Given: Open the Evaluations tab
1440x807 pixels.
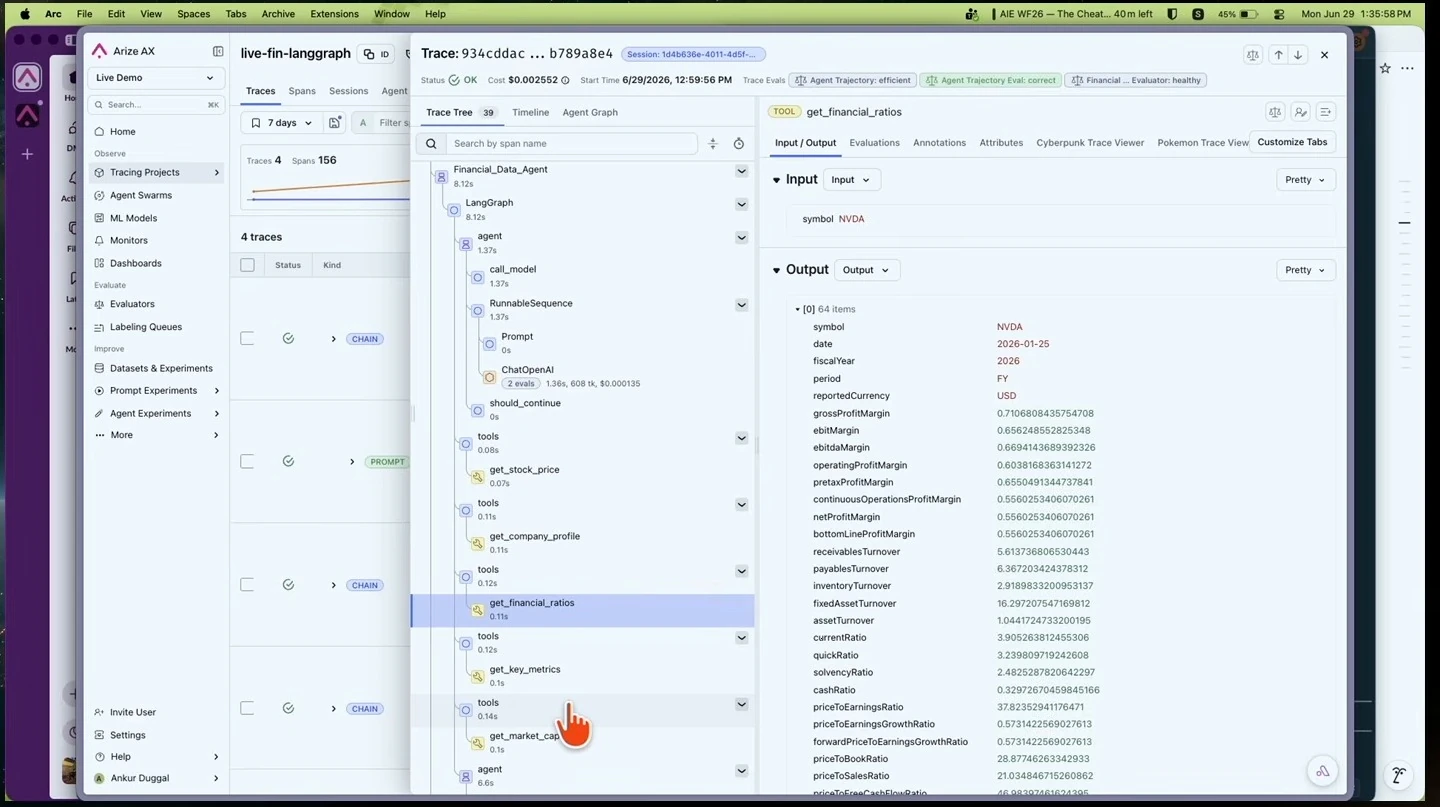Looking at the screenshot, I should click(x=874, y=143).
